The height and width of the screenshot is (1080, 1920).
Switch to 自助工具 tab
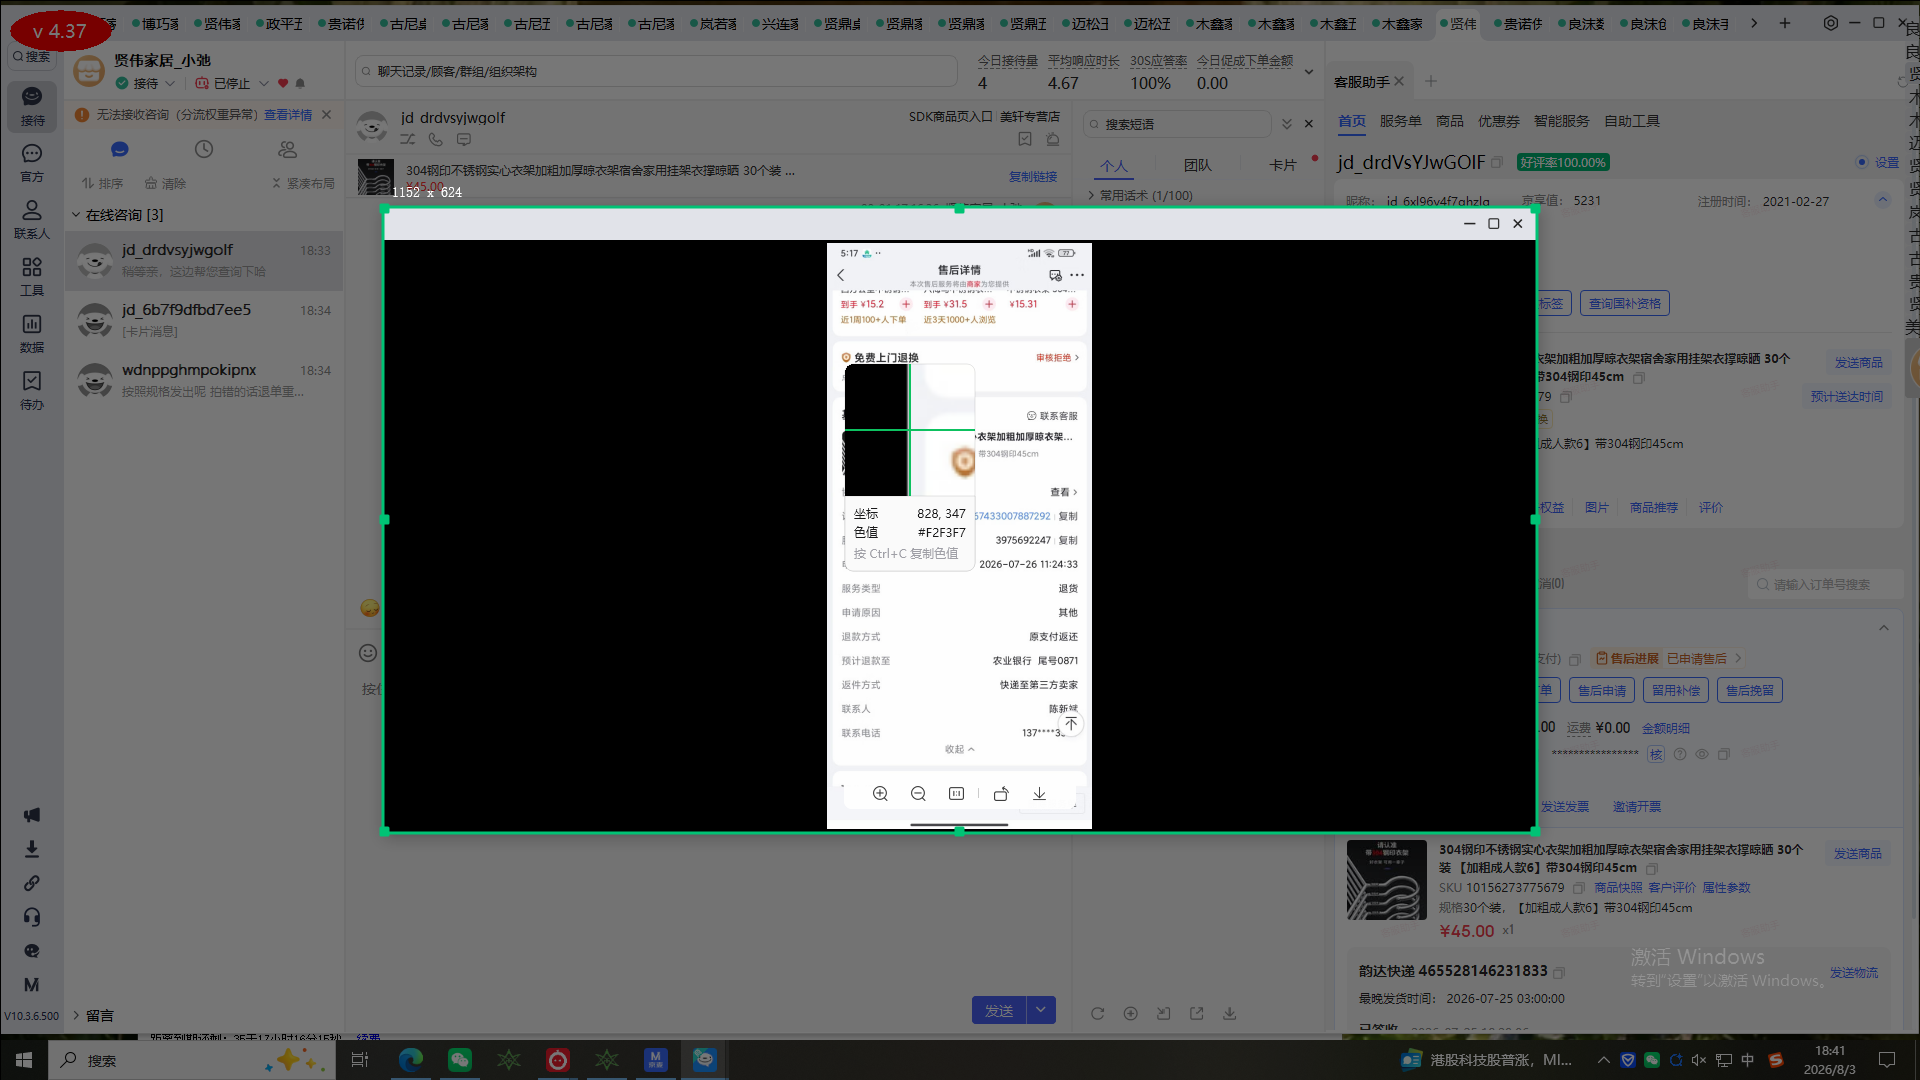1632,121
